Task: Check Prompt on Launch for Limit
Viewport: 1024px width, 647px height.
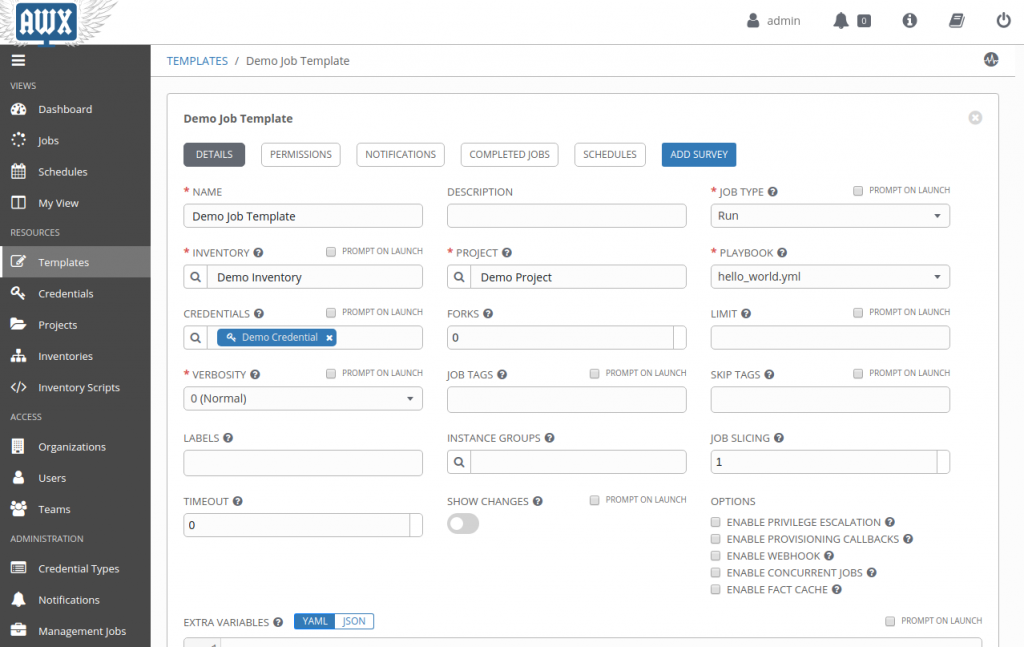Action: click(858, 313)
